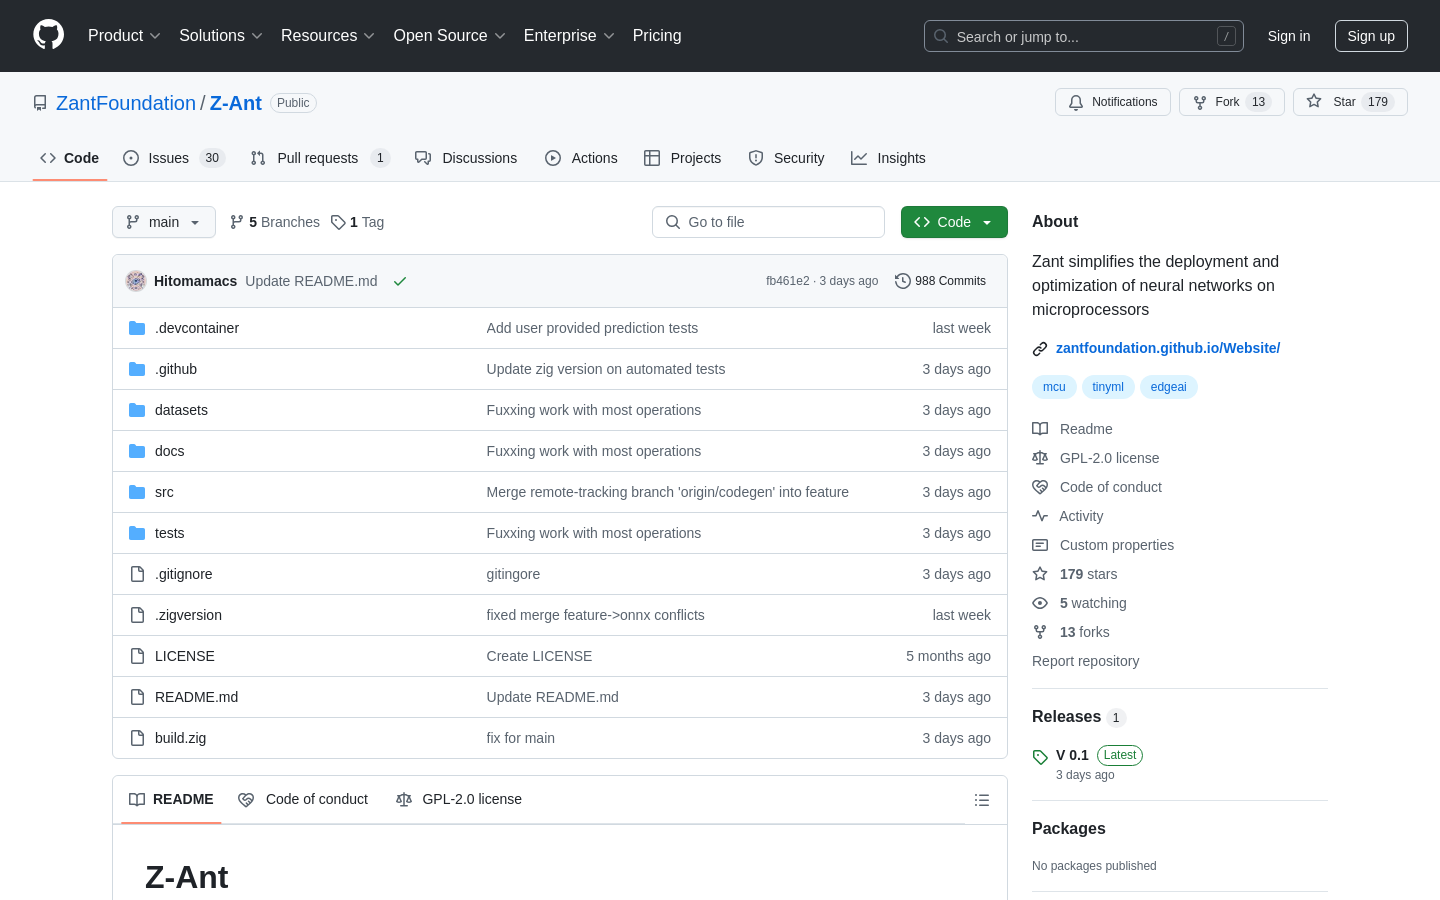
Task: Click the branches icon beside 5 Branches
Action: 237,222
